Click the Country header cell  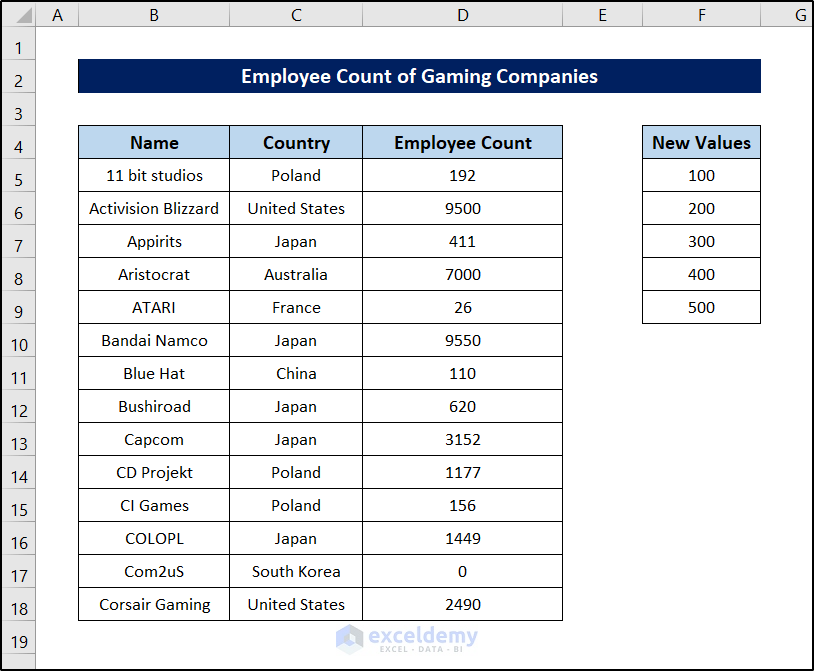(296, 142)
